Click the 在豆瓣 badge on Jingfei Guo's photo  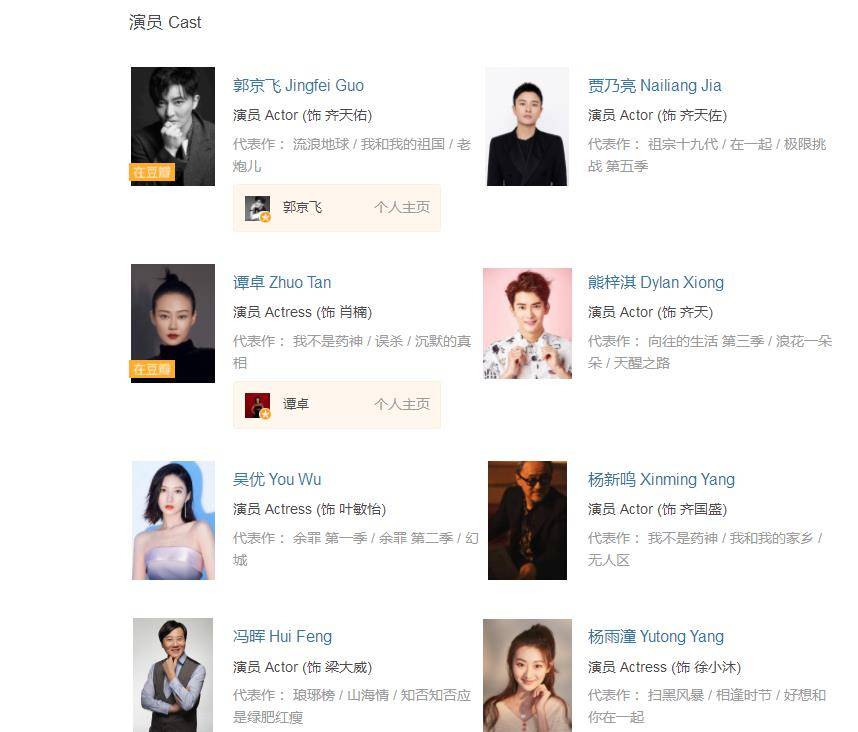click(152, 172)
